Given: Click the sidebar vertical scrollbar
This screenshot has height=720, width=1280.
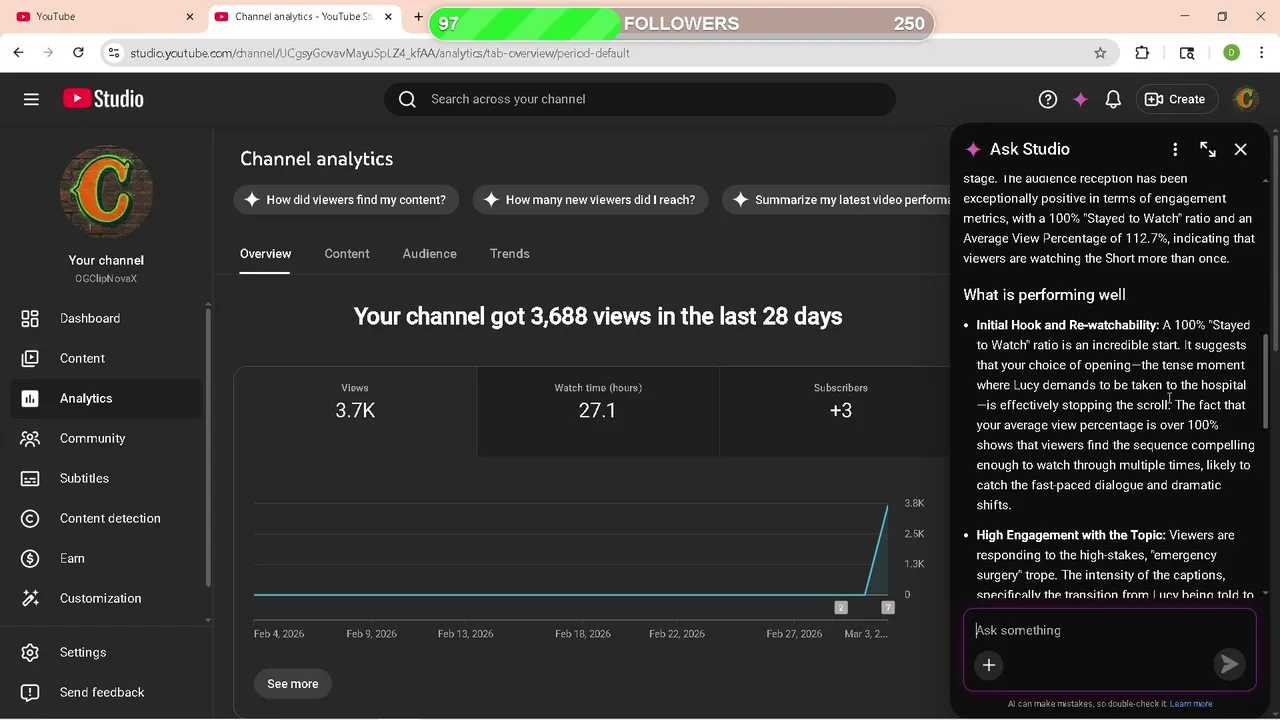Looking at the screenshot, I should [x=208, y=445].
